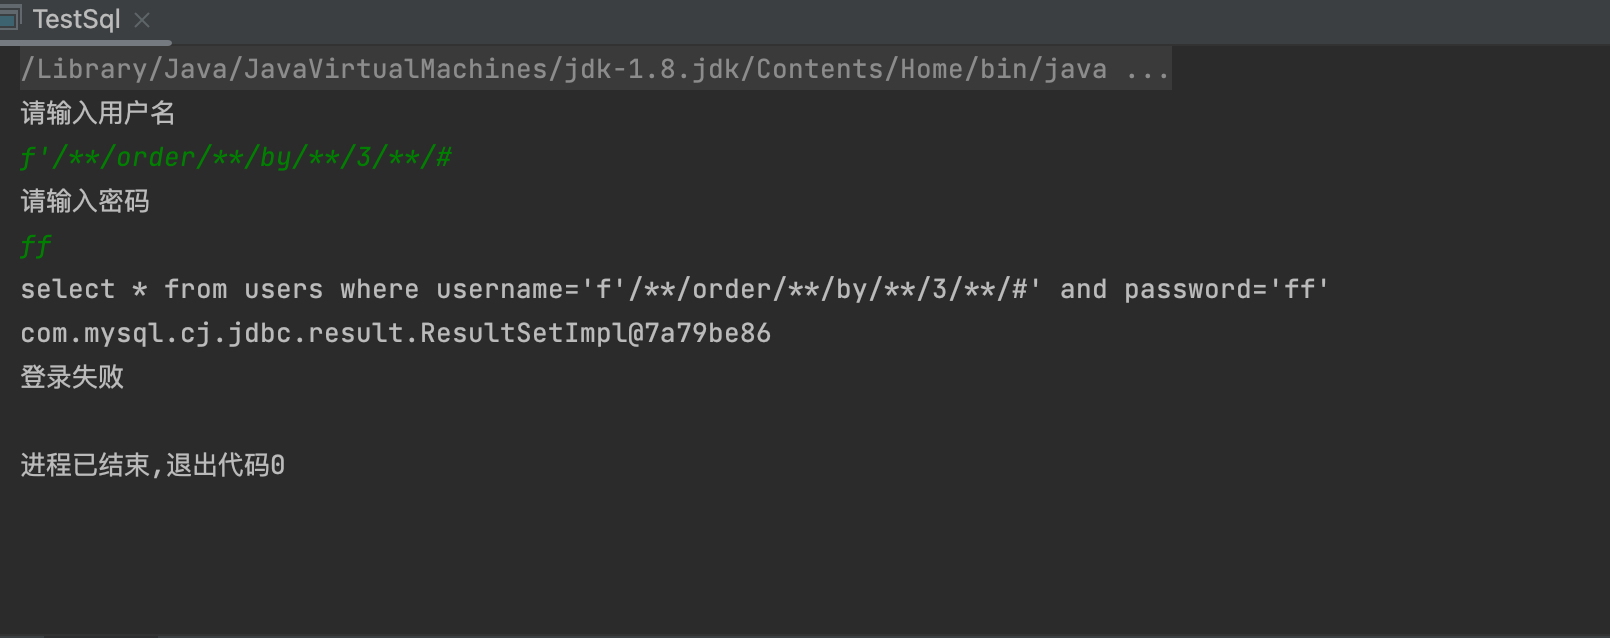Click the word 'and' in the SQL query
The width and height of the screenshot is (1610, 638).
point(1084,290)
